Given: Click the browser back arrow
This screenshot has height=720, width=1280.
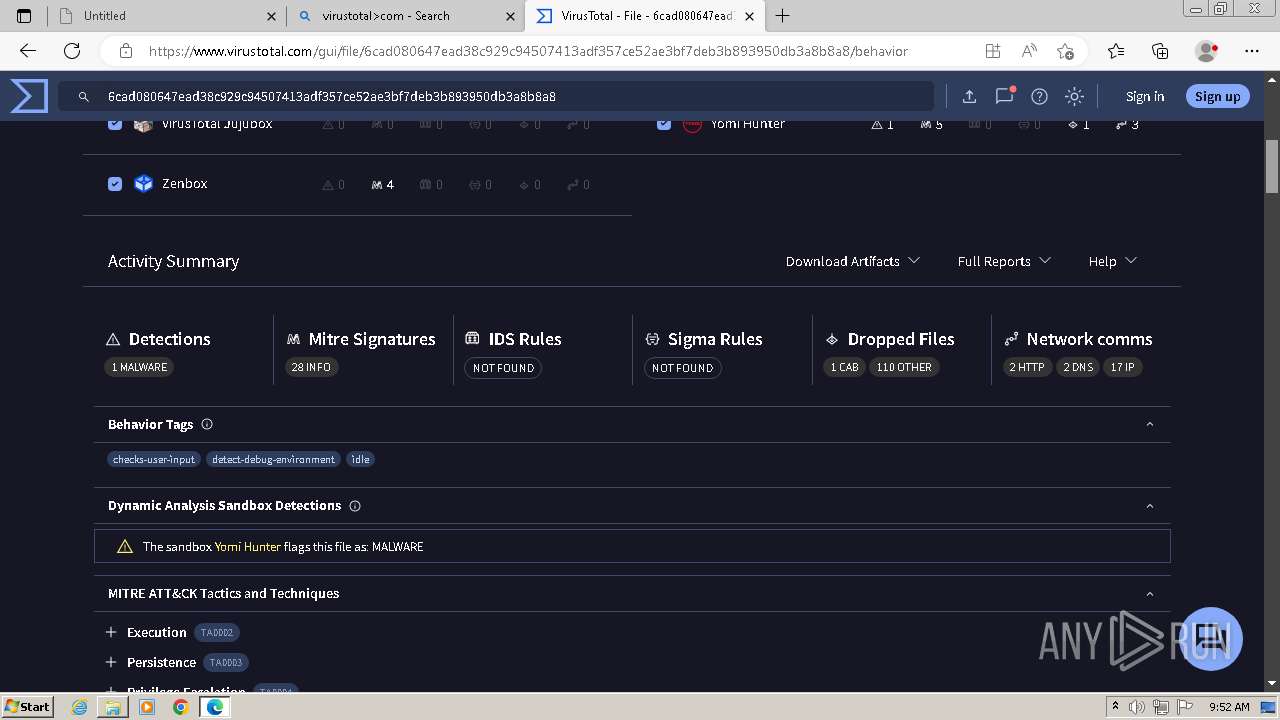Looking at the screenshot, I should [28, 51].
